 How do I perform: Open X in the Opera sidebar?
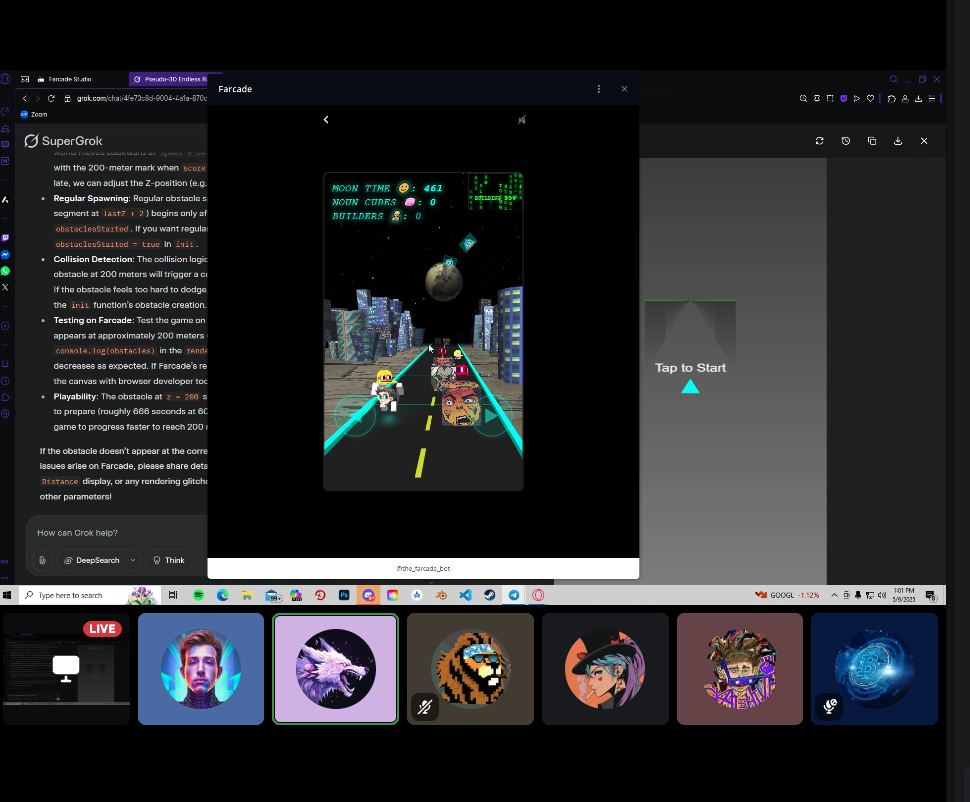pyautogui.click(x=6, y=287)
